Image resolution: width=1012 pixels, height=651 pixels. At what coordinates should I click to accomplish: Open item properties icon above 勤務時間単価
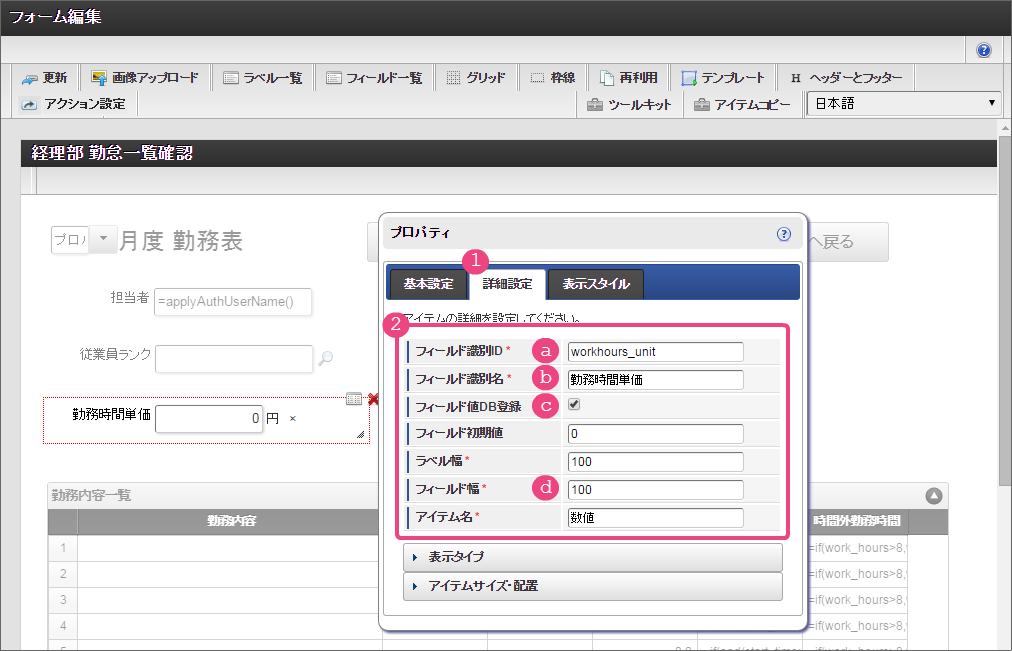coord(354,399)
